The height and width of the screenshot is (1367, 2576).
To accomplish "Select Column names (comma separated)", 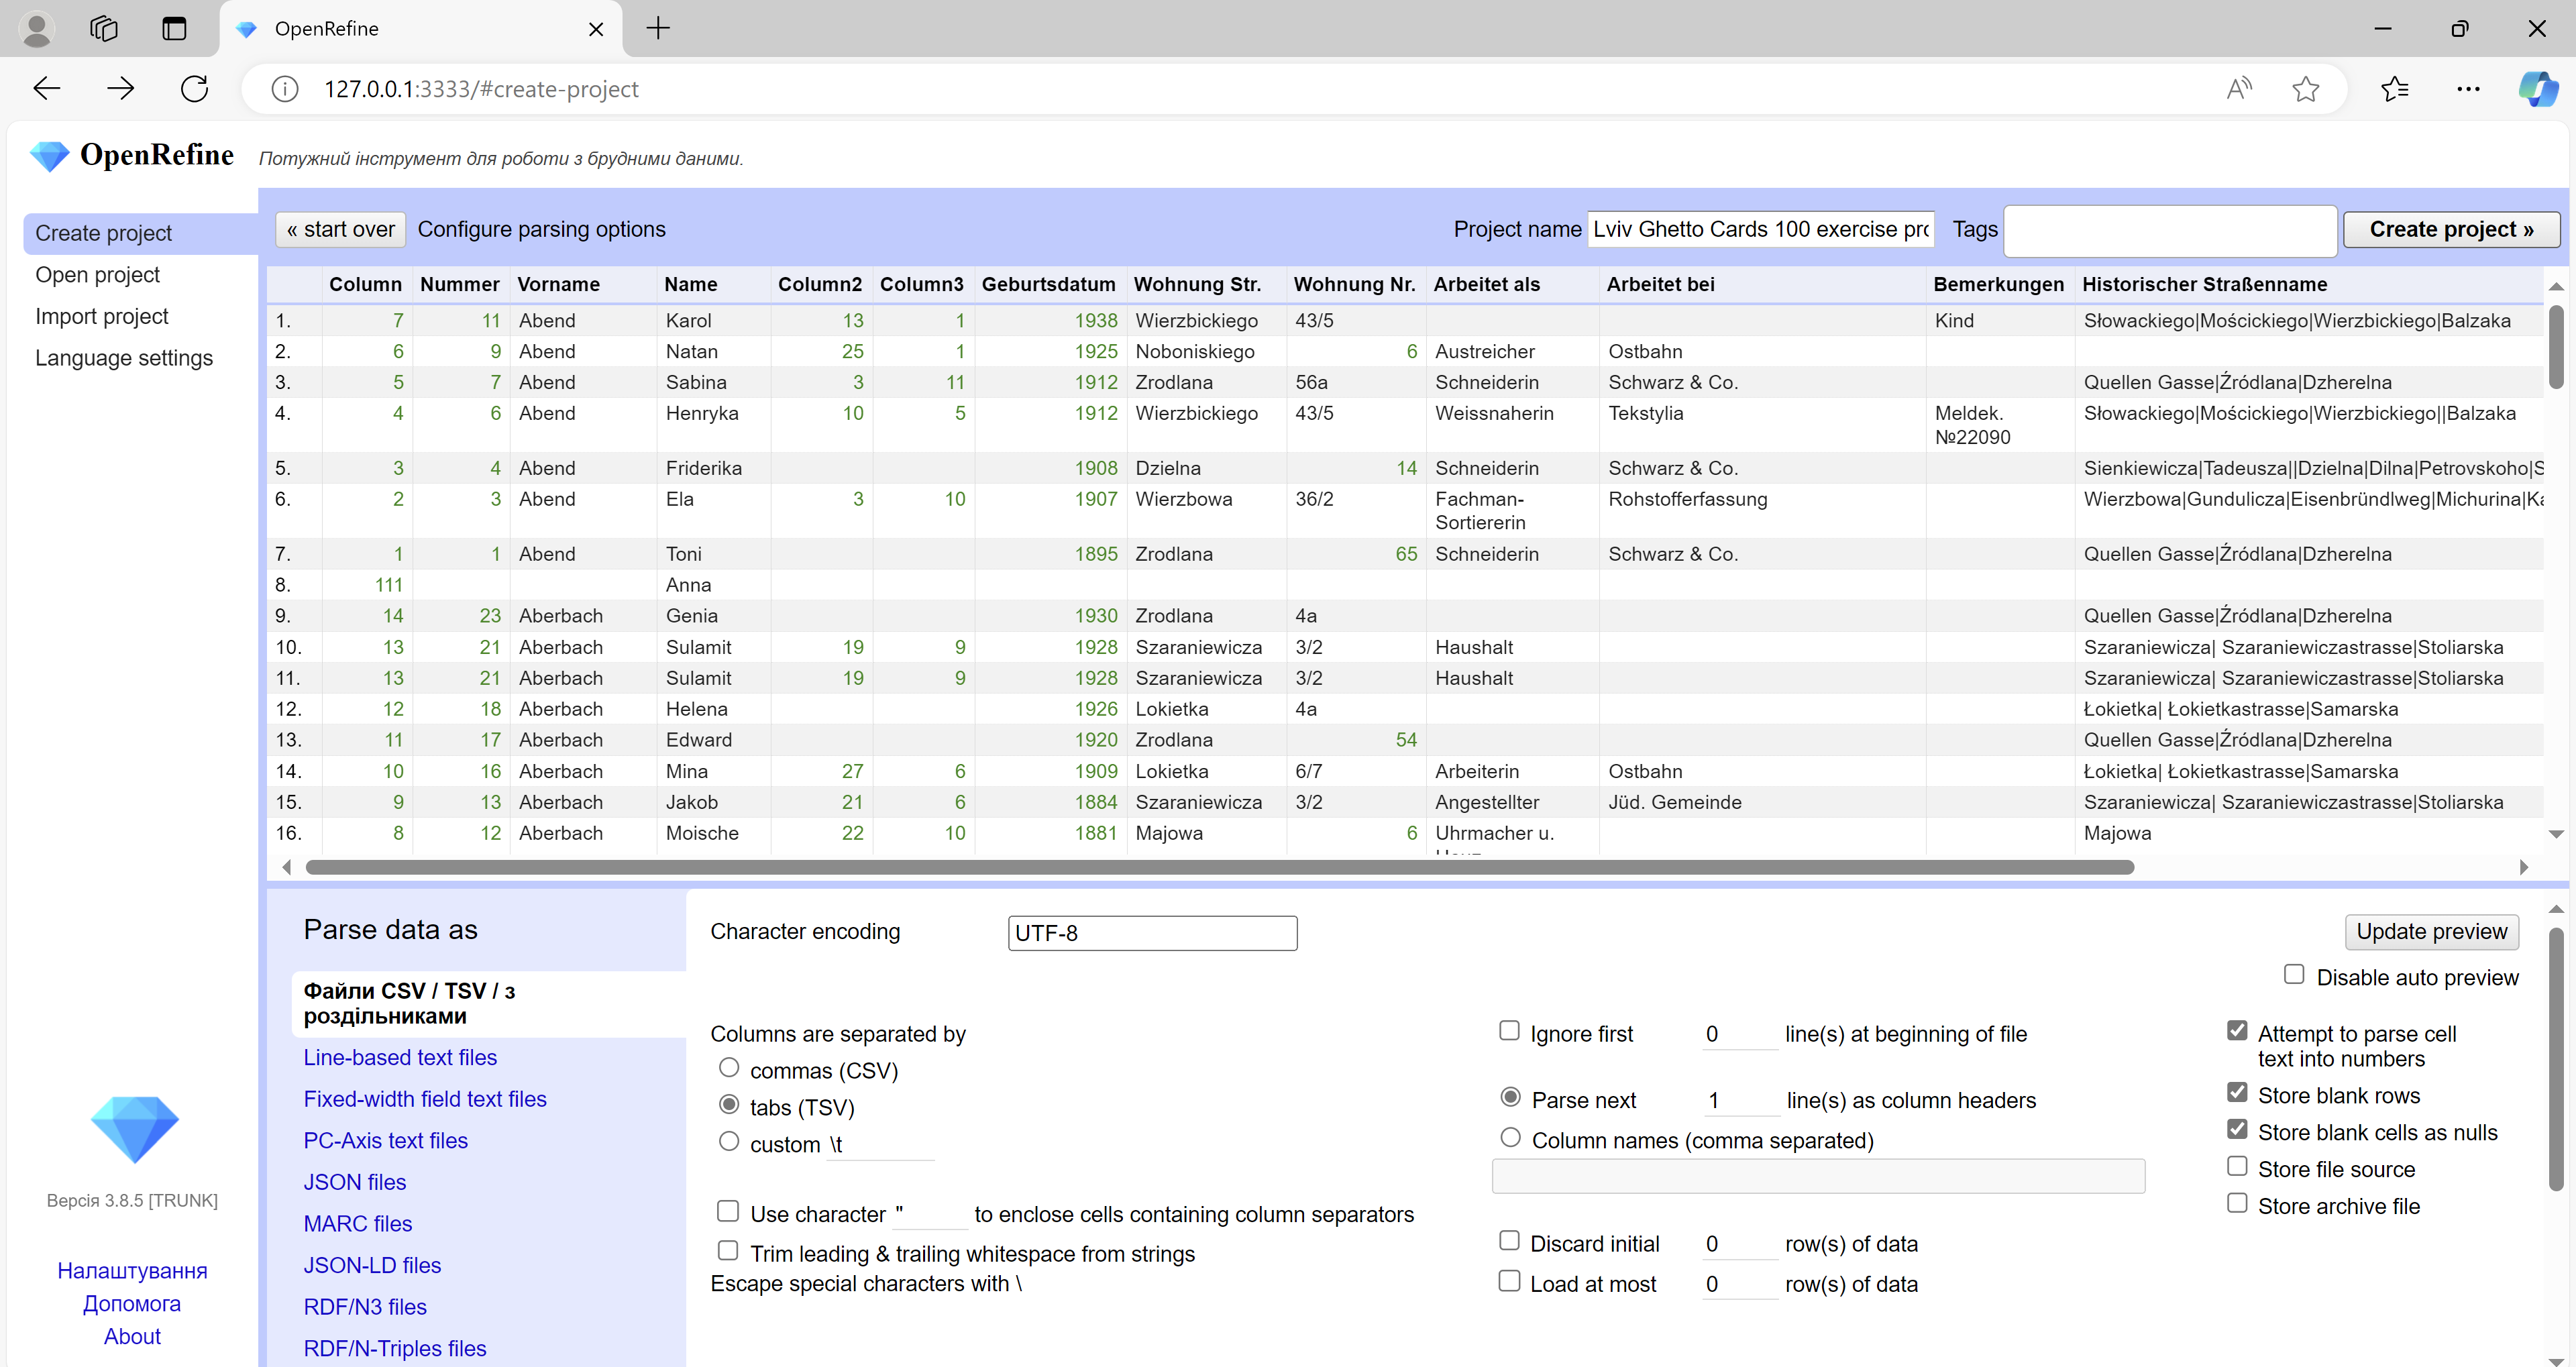I will click(x=1511, y=1137).
